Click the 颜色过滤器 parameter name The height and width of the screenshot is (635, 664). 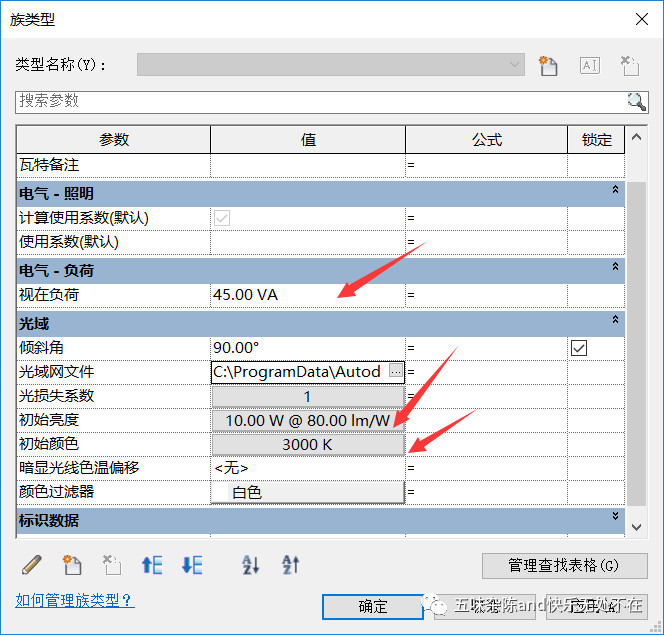coord(56,492)
